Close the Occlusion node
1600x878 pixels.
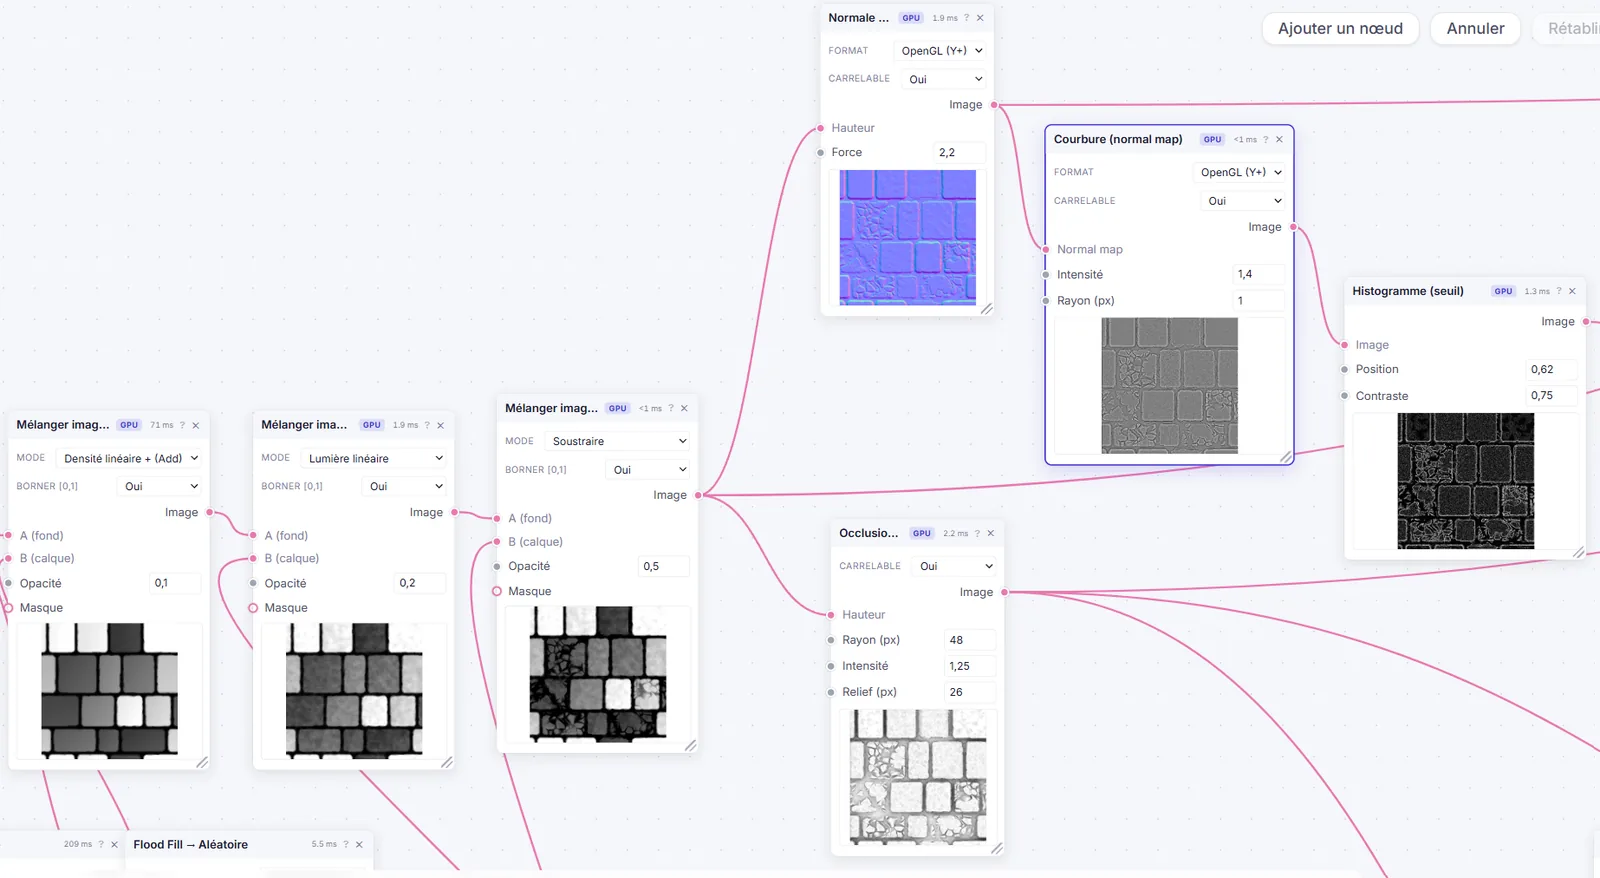991,533
